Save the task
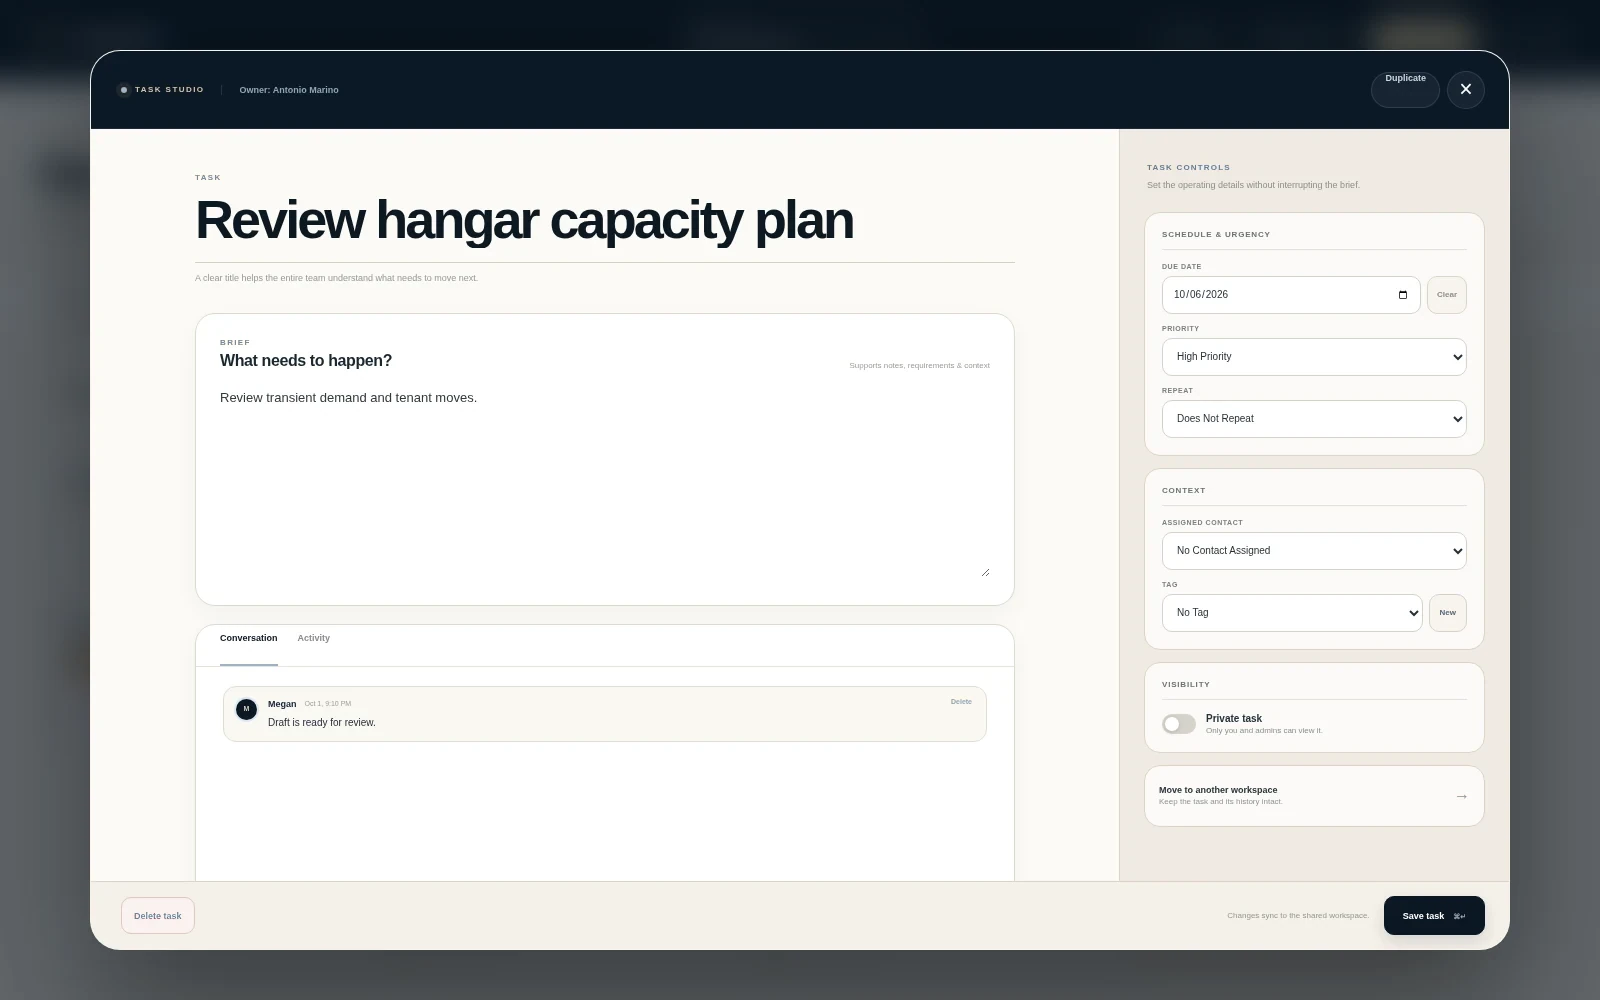Image resolution: width=1600 pixels, height=1000 pixels. pos(1434,916)
